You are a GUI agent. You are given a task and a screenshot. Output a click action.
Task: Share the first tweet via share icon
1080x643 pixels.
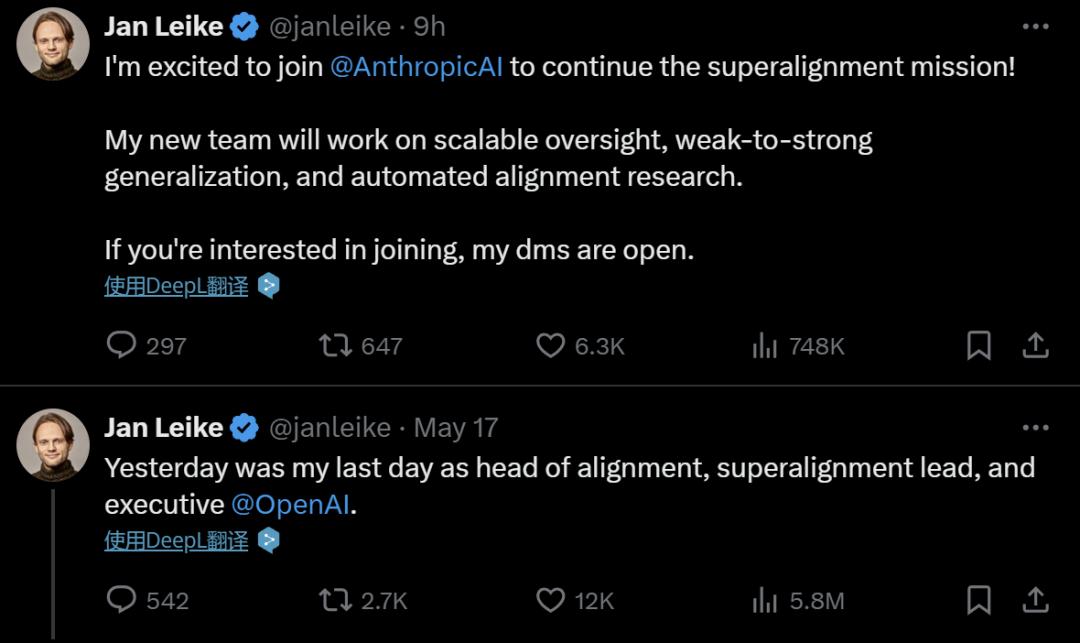[x=1036, y=346]
